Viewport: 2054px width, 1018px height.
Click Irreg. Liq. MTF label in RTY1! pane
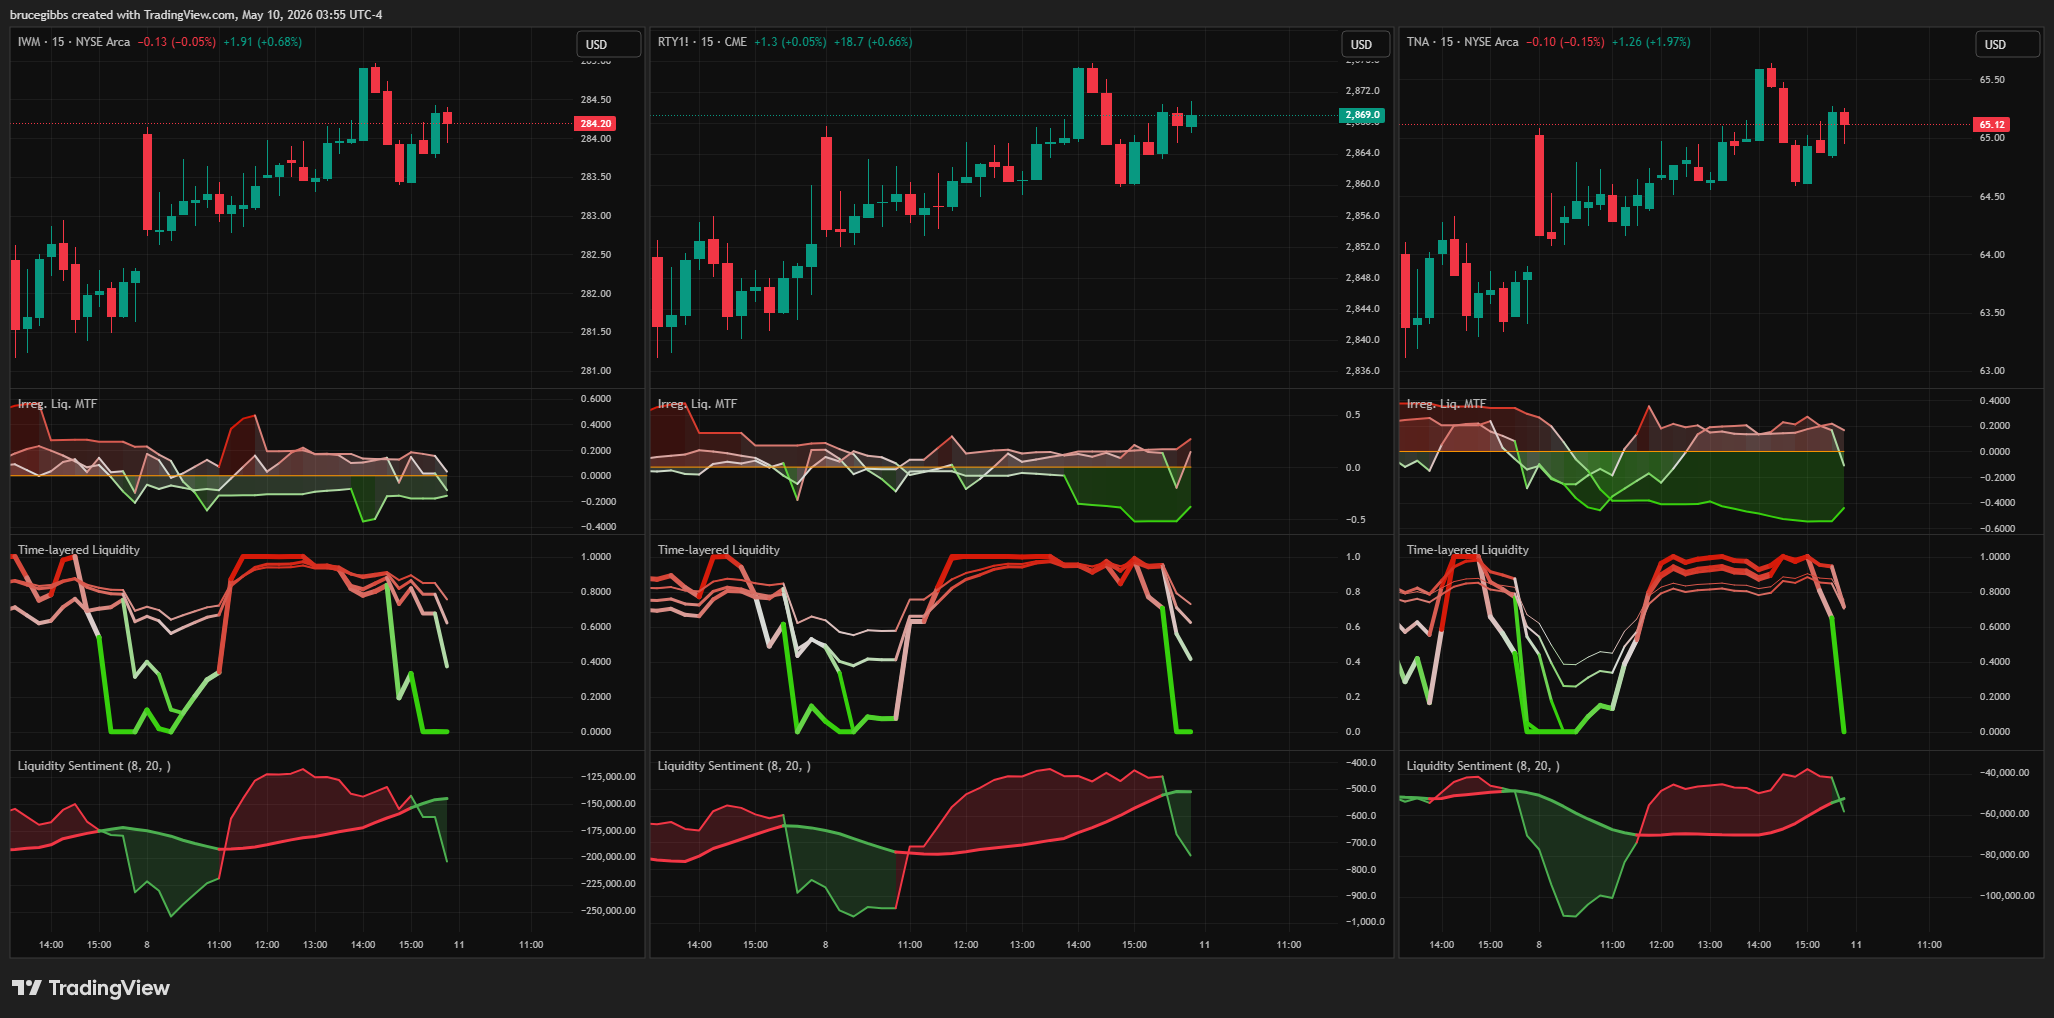tap(697, 404)
